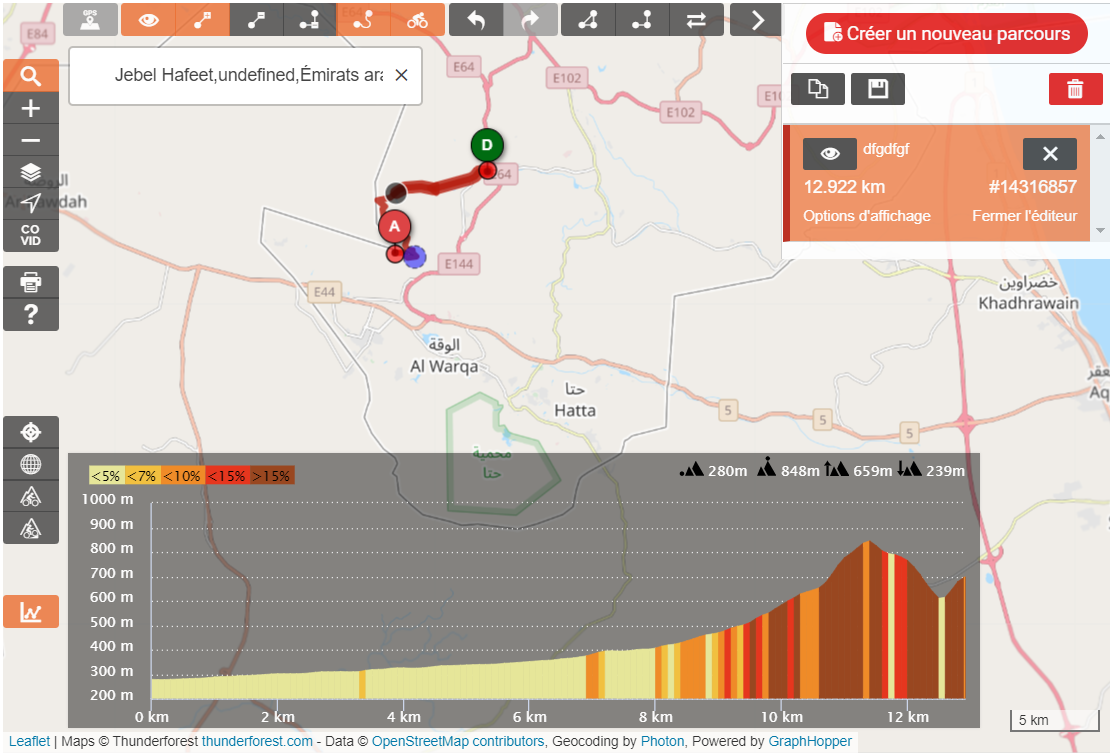Click the side panel scrollbar down arrow
1110x753 pixels.
[x=1100, y=230]
